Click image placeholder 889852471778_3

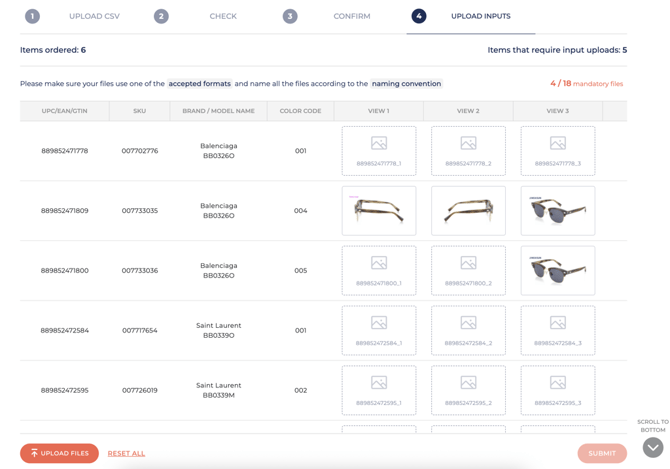(x=557, y=151)
